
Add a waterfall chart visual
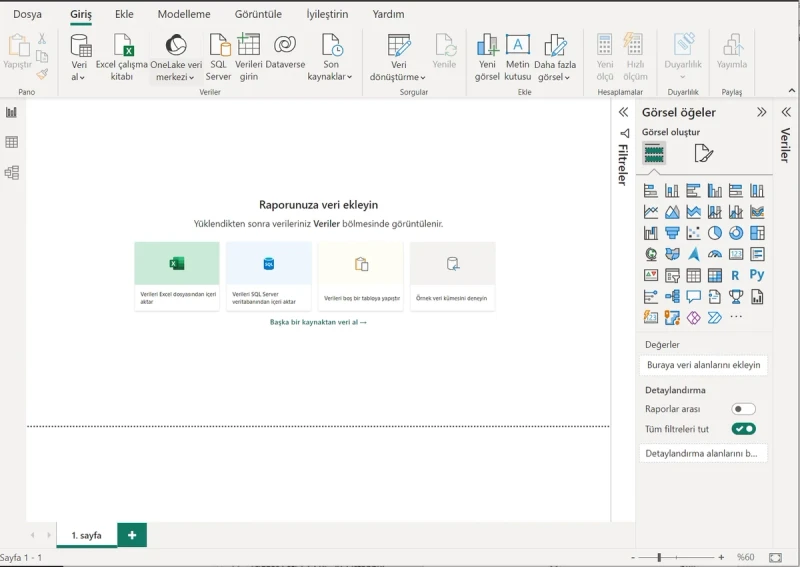point(651,233)
